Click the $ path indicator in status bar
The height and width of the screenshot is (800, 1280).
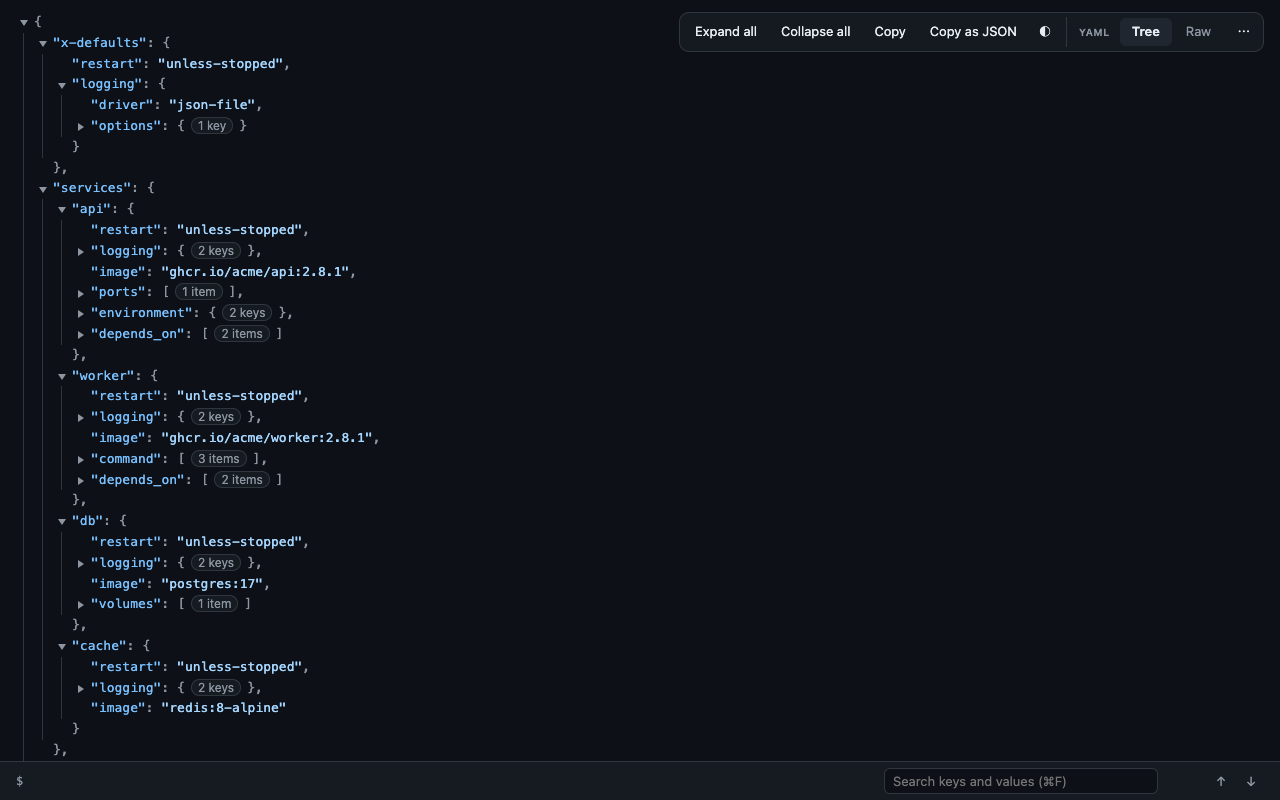click(x=20, y=781)
